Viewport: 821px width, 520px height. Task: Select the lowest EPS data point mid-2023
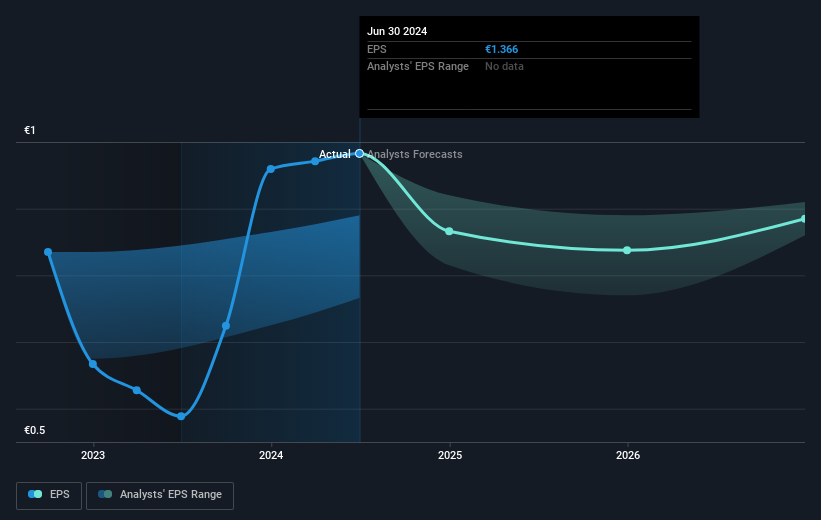(181, 416)
